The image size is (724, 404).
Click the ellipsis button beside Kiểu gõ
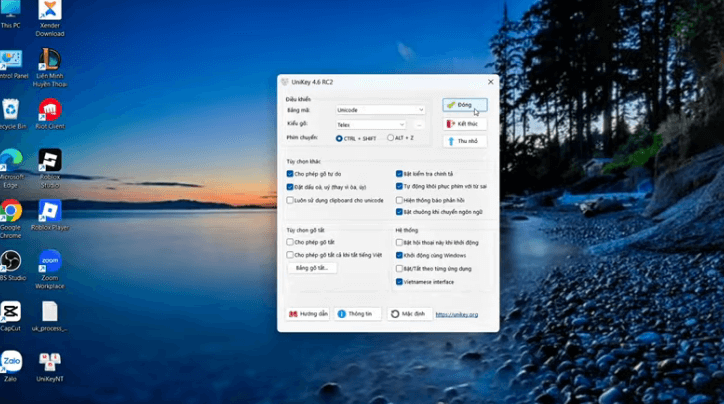419,125
